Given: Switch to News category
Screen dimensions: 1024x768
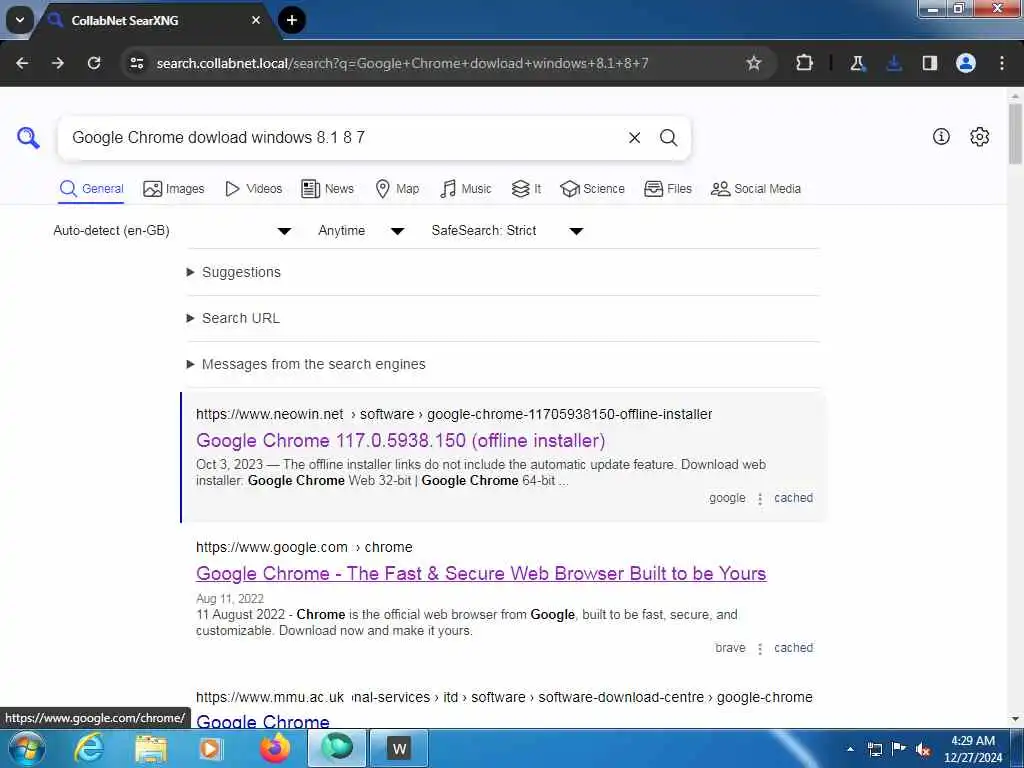Looking at the screenshot, I should [327, 189].
